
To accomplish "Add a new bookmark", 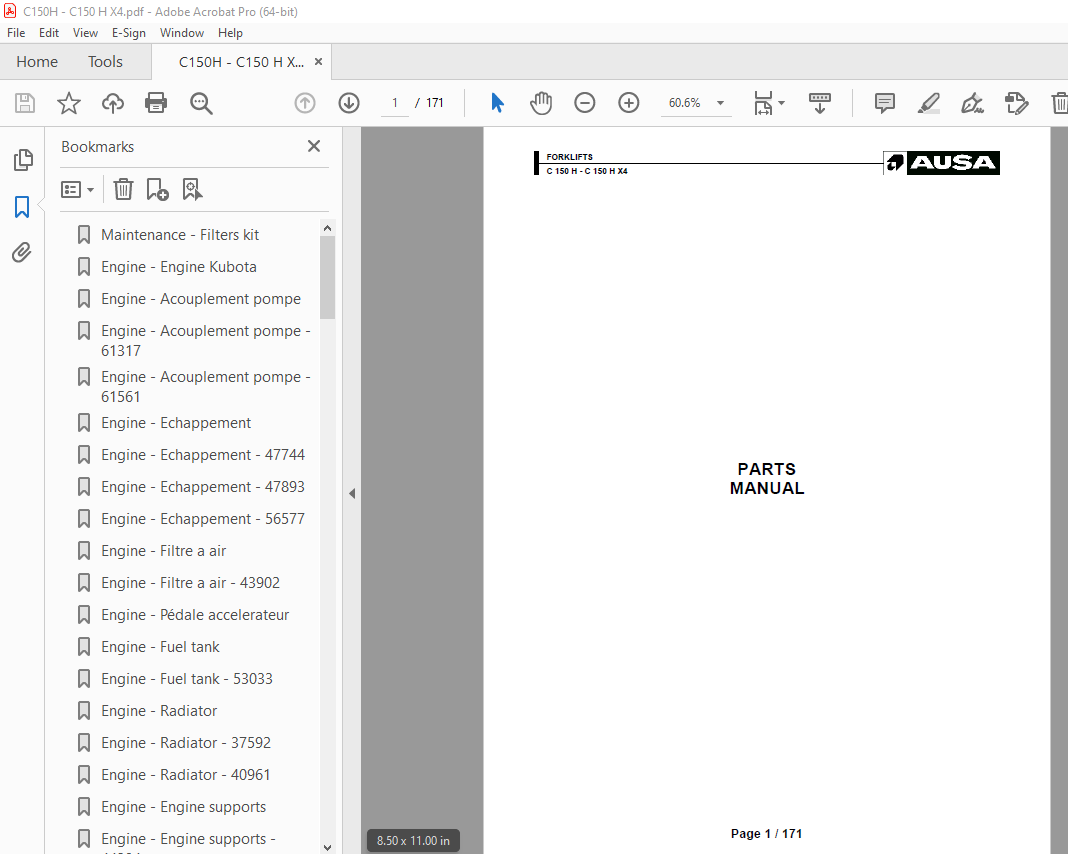I will tap(157, 189).
